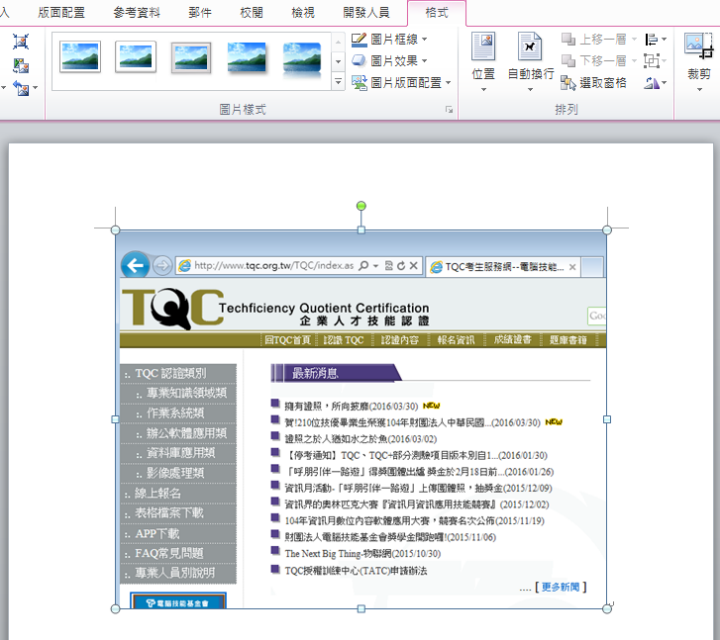Select the second picture style with white frame
The image size is (720, 640).
click(x=135, y=57)
